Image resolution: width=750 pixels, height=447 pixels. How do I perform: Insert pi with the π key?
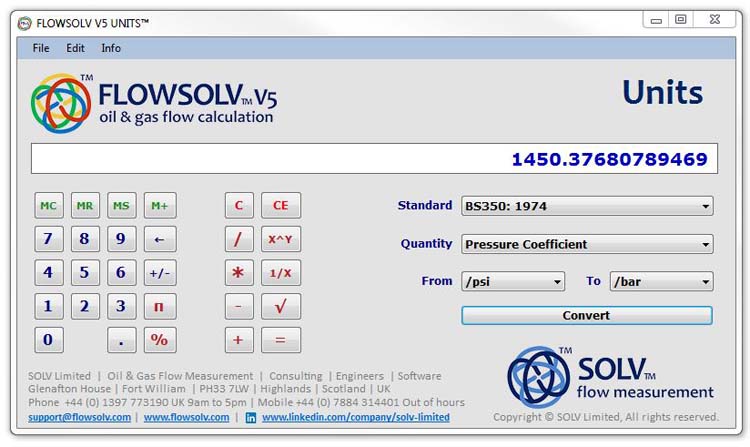click(x=160, y=306)
